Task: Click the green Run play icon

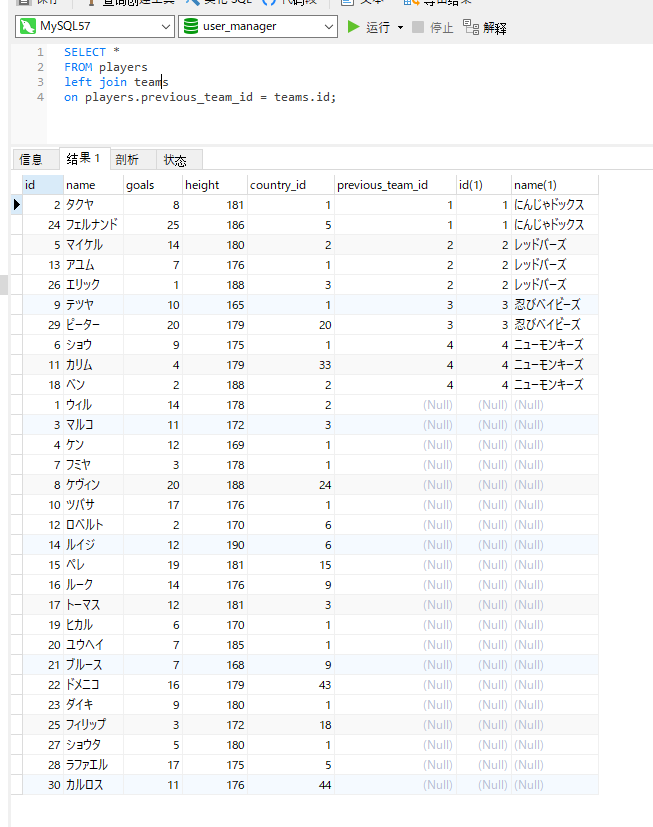Action: [353, 26]
